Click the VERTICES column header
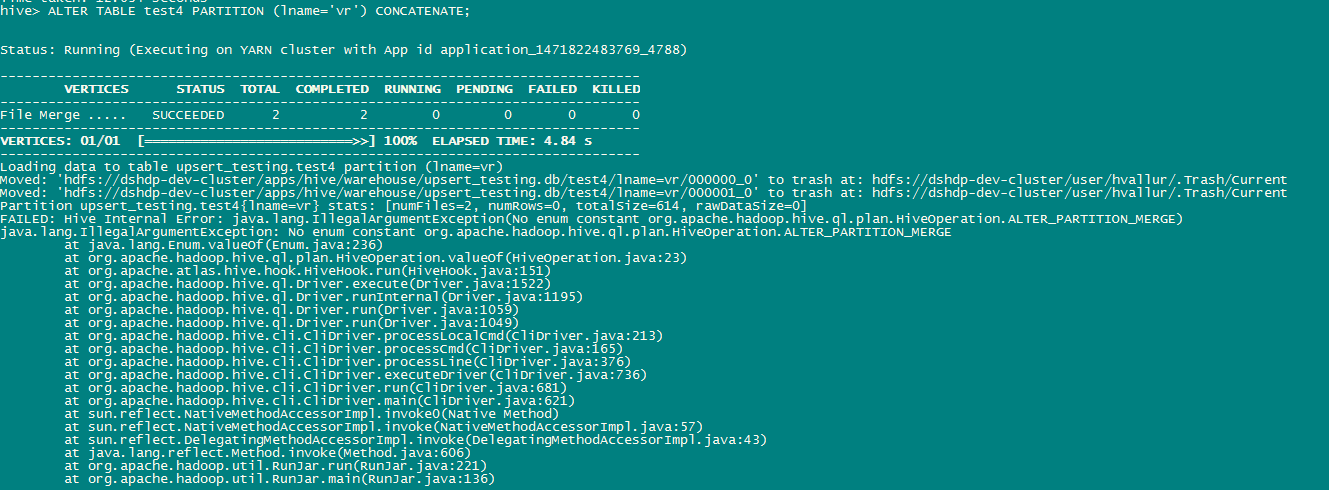Image resolution: width=1329 pixels, height=490 pixels. 96,89
